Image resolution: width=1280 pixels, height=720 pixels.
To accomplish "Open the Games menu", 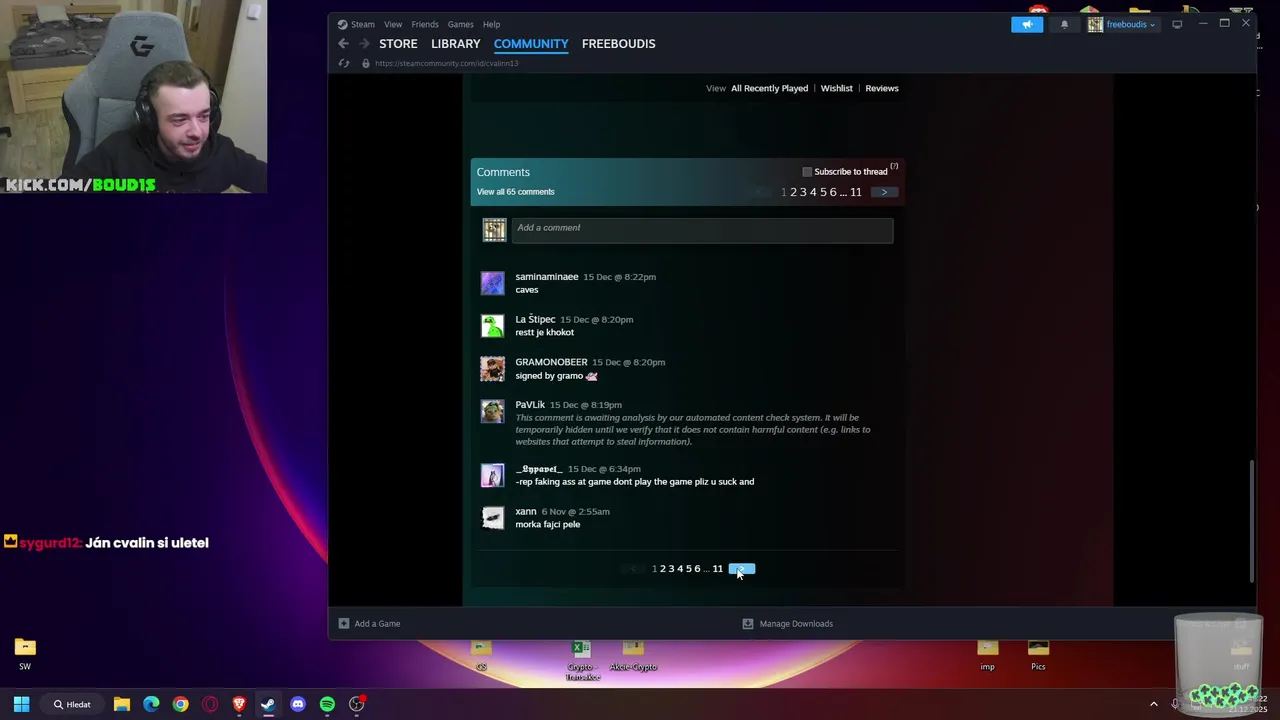I will coord(461,24).
